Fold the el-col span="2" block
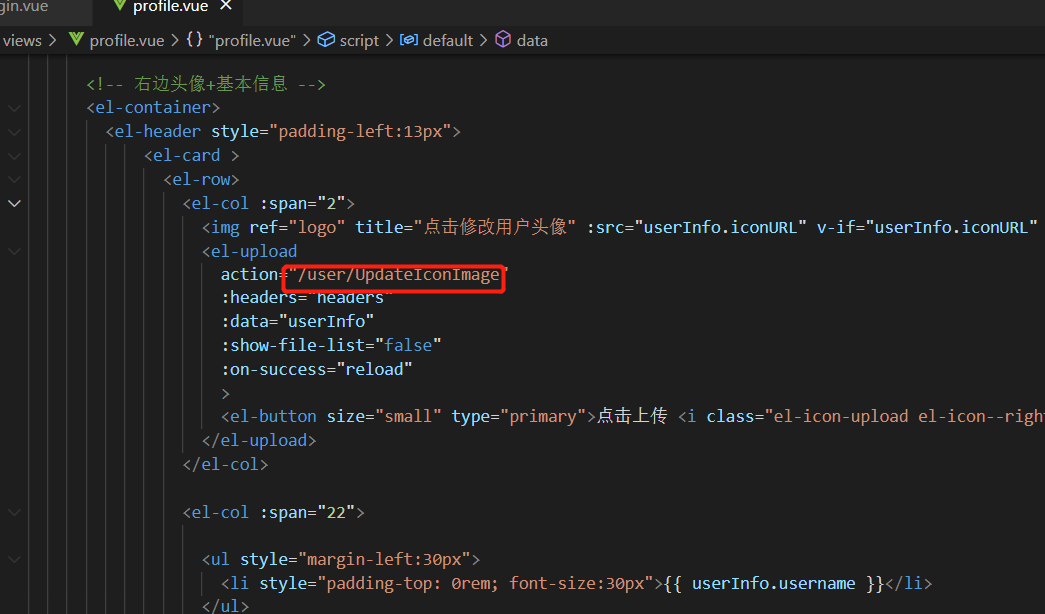The height and width of the screenshot is (614, 1045). 14,204
